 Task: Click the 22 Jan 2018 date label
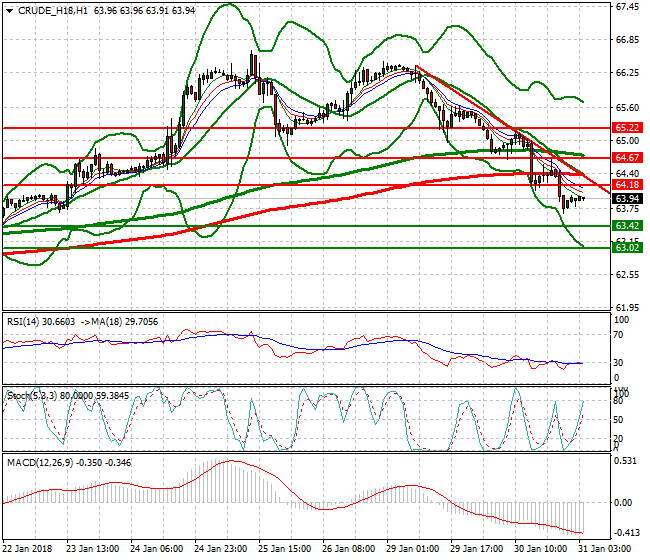click(28, 549)
